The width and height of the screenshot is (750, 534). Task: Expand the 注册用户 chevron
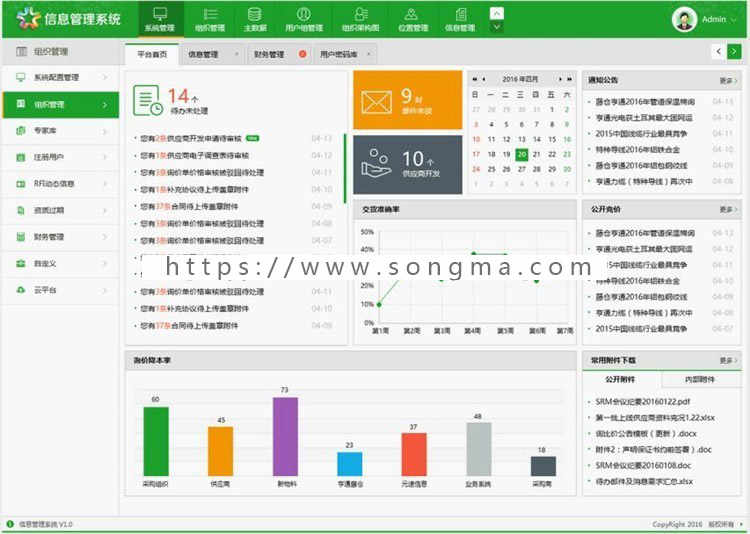click(105, 157)
